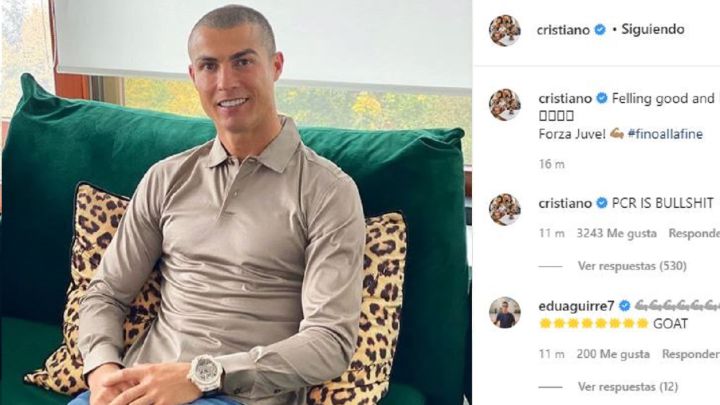
Task: Open the #finoallafine hashtag
Action: pyautogui.click(x=665, y=134)
